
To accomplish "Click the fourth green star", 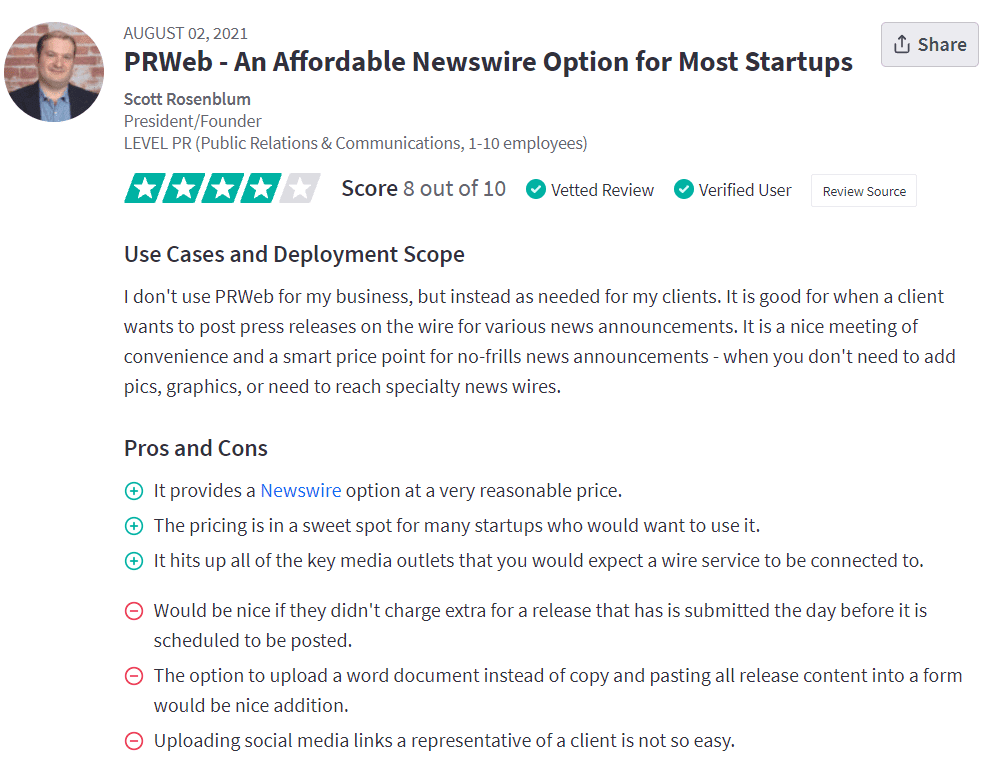I will (261, 188).
